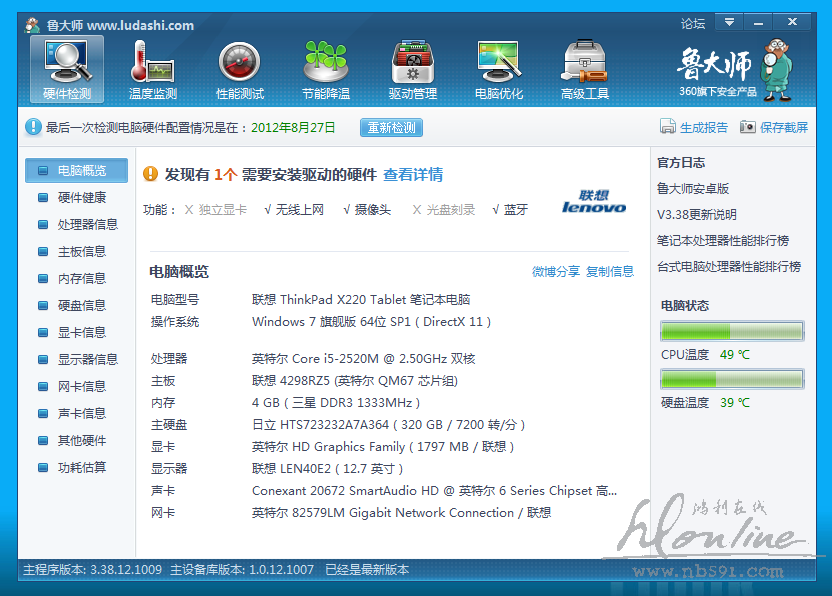Viewport: 832px width, 596px height.
Task: Click the 日立 HTS723232A7A364 hard disk text
Action: point(388,425)
